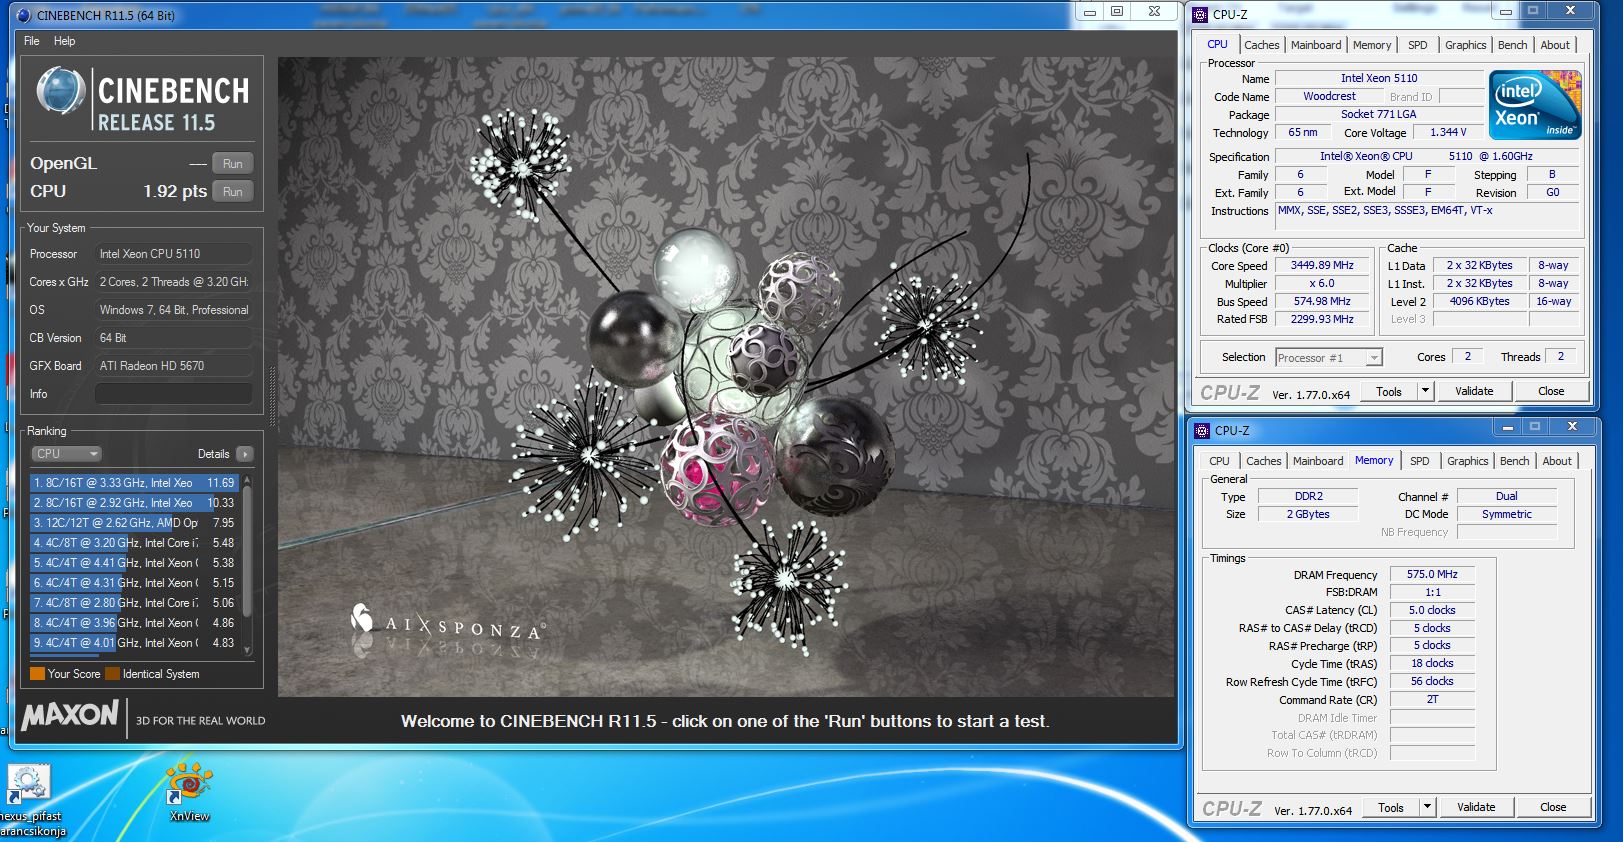The width and height of the screenshot is (1623, 842).
Task: Switch to Mainboard tab in lower CPU-Z window
Action: point(1318,461)
